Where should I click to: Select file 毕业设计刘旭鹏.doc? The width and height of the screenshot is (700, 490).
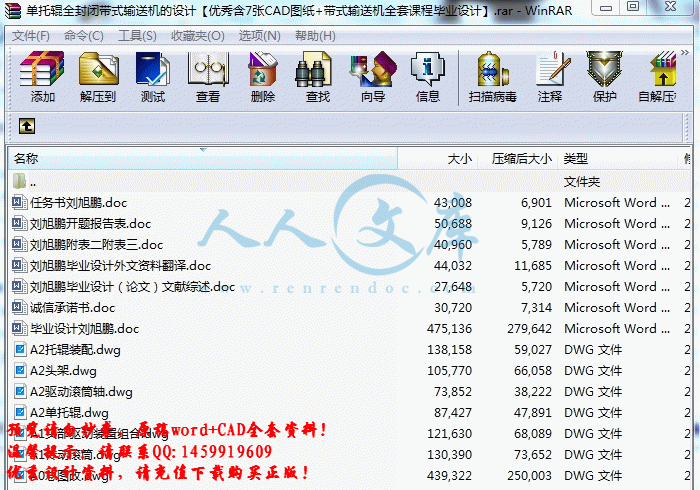(x=350, y=328)
